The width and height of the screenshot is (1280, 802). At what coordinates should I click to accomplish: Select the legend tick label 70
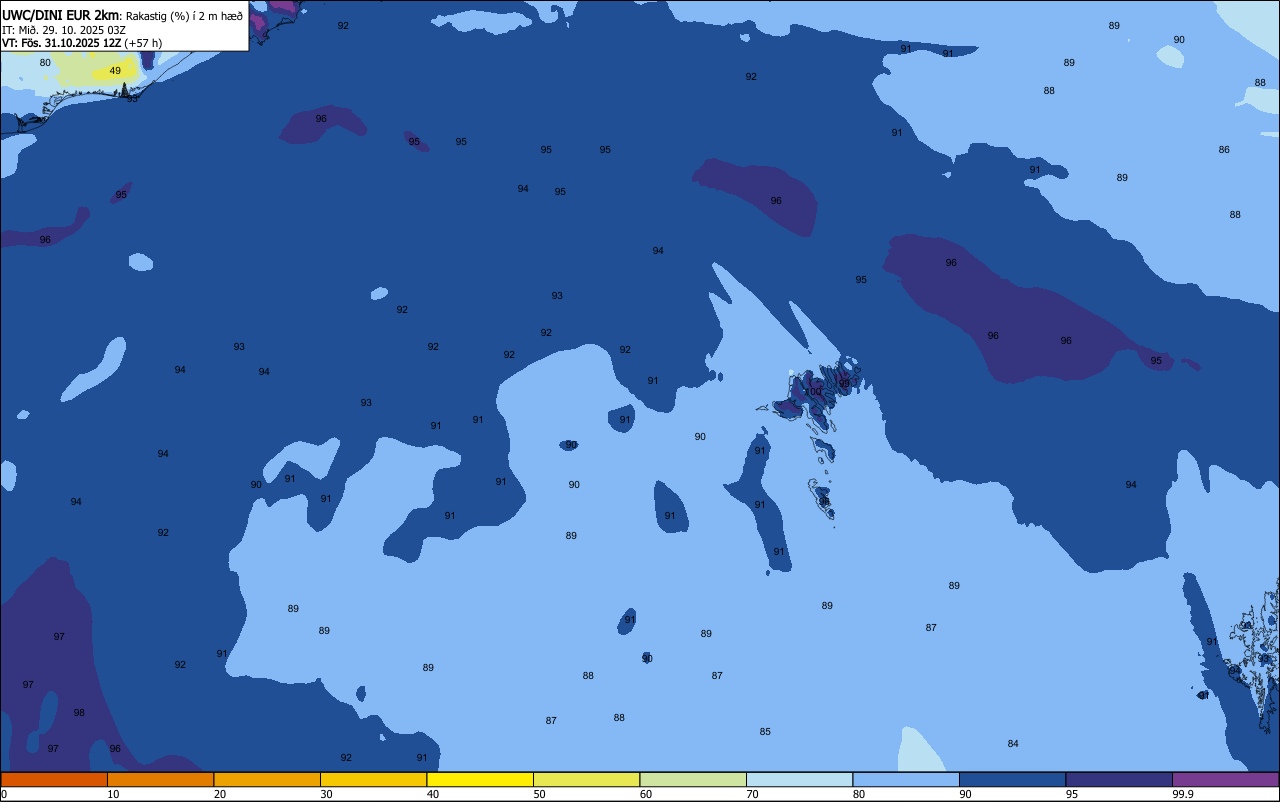pos(752,794)
